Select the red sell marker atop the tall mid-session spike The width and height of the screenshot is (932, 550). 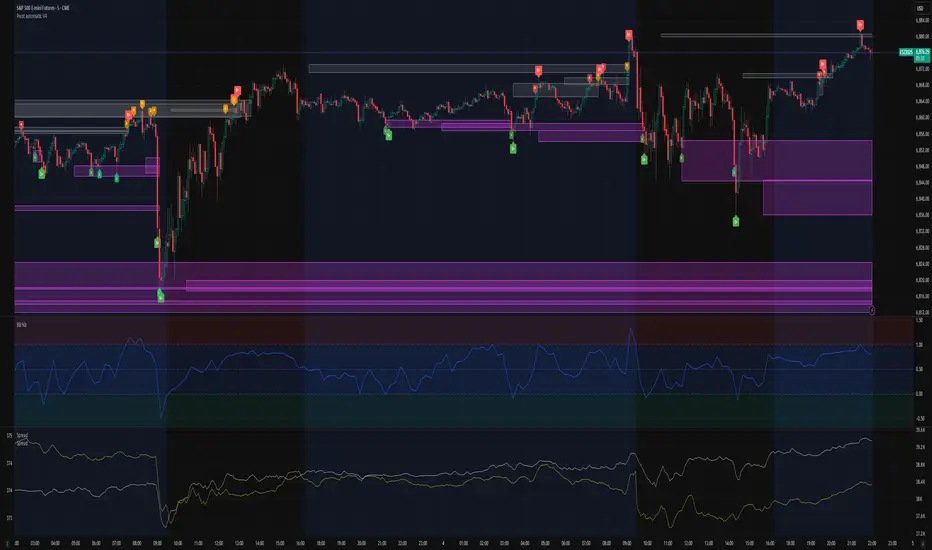[x=628, y=36]
